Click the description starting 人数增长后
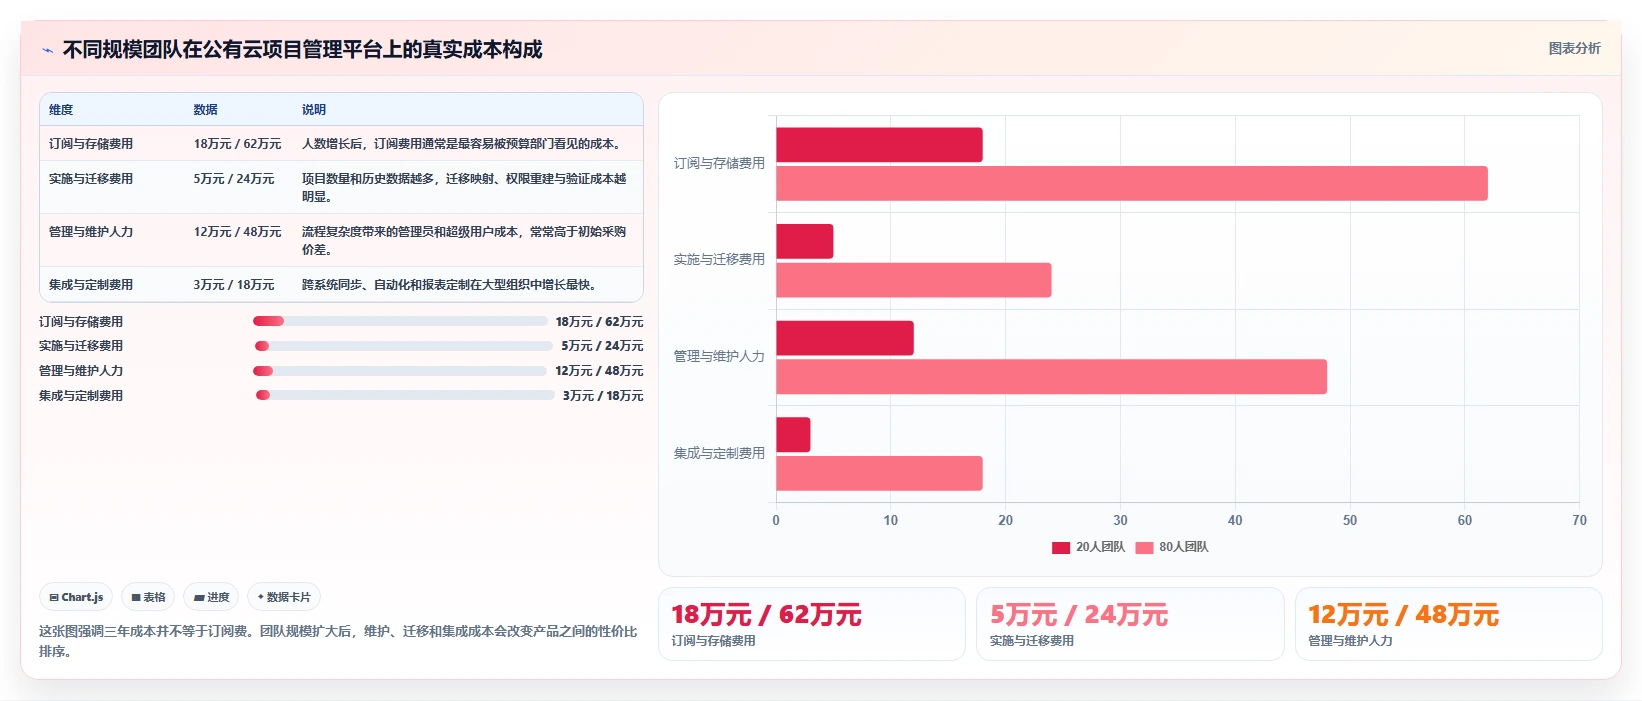Image resolution: width=1642 pixels, height=701 pixels. coord(464,144)
